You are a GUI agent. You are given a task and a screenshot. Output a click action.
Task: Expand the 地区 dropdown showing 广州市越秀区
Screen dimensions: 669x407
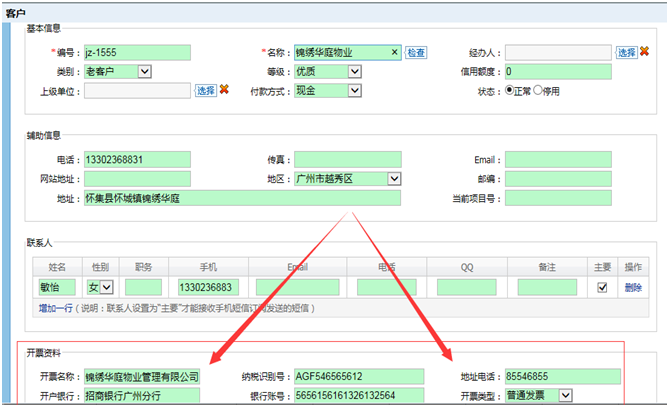394,178
